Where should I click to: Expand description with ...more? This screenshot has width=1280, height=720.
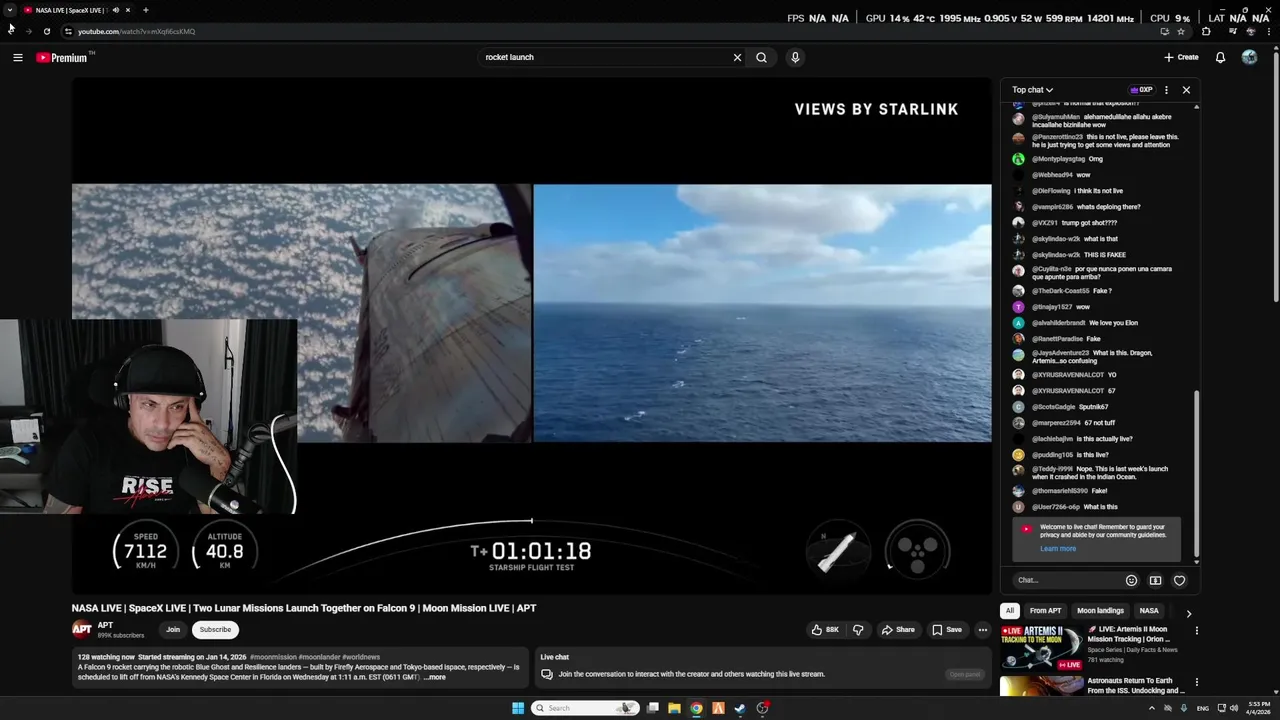click(435, 677)
